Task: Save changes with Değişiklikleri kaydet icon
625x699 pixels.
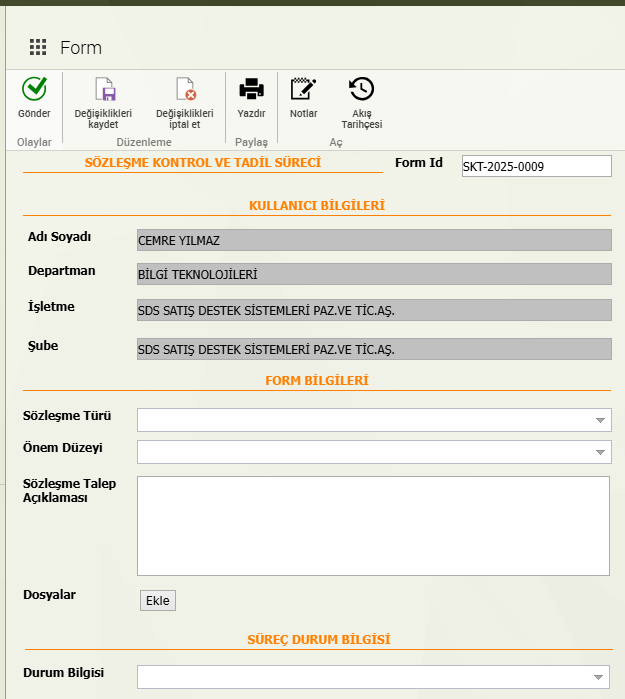Action: point(104,90)
